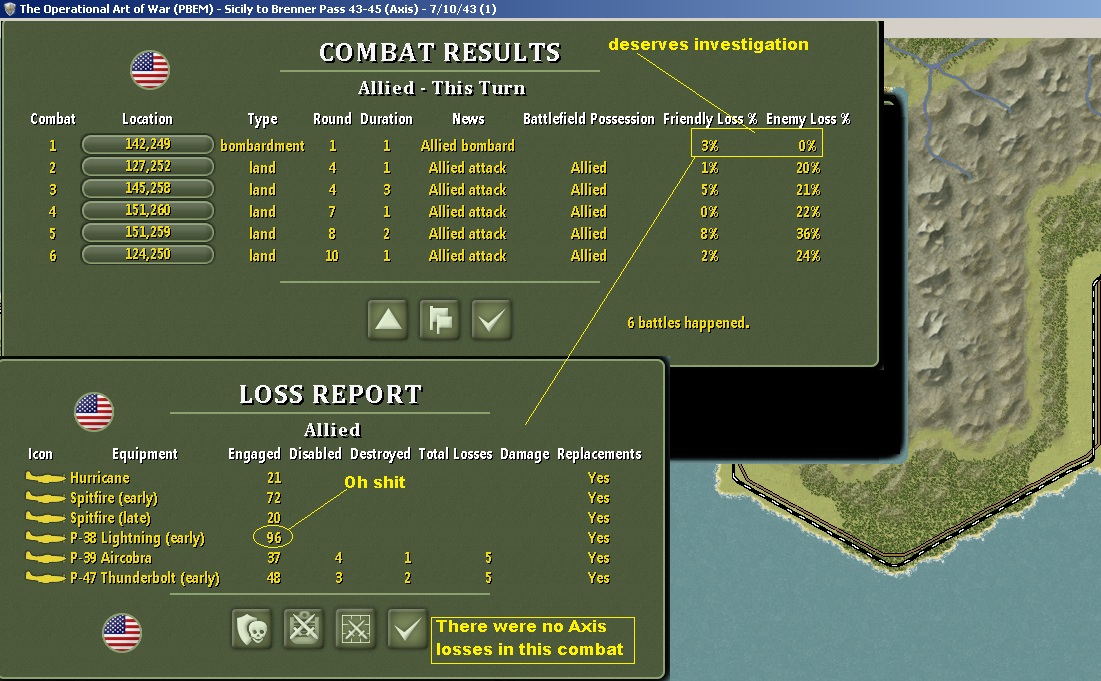This screenshot has width=1101, height=681.
Task: Go to location 142,249
Action: pyautogui.click(x=147, y=145)
